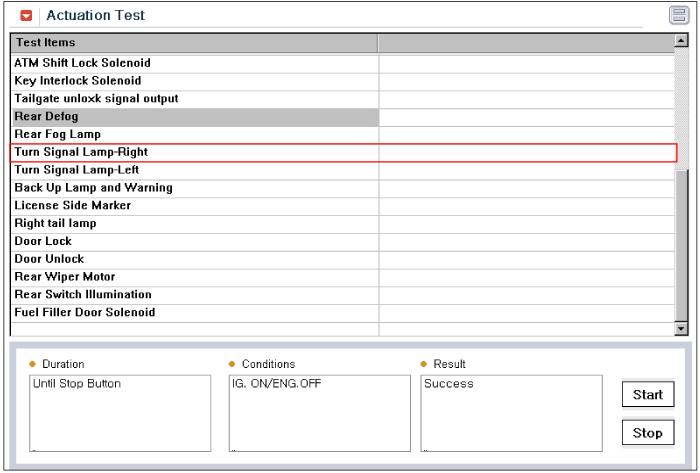Click the Conditions box showing IG. ON/ENG.OFF
The height and width of the screenshot is (473, 700).
(320, 413)
